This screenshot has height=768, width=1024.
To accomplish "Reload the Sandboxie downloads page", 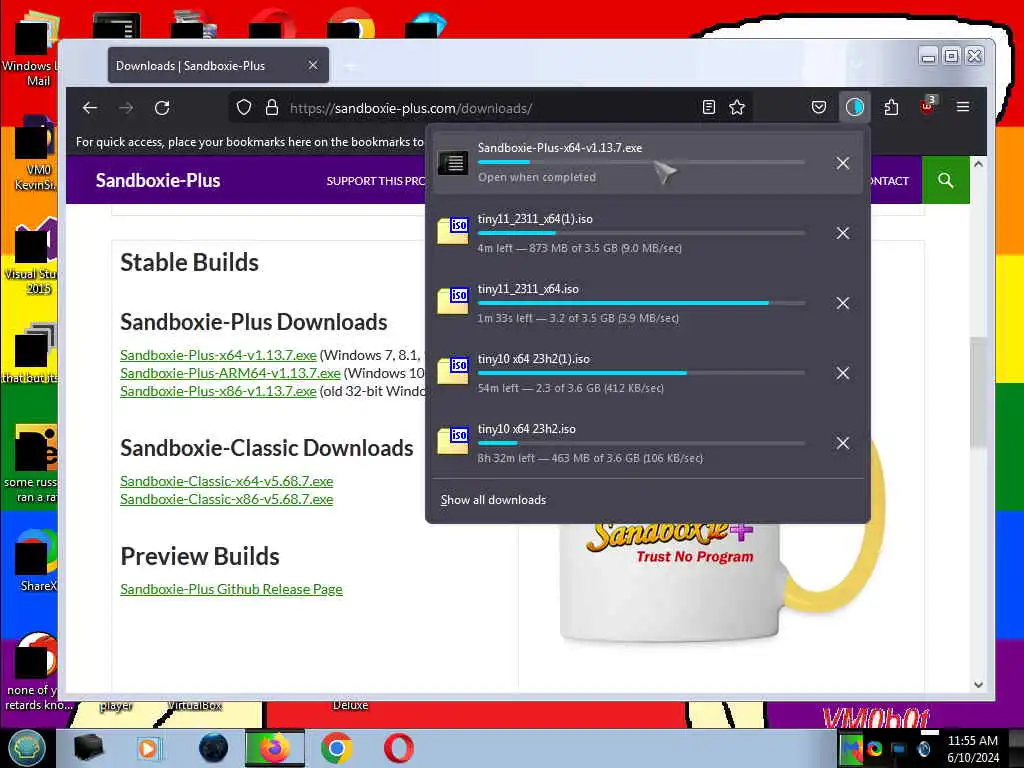I will click(x=162, y=108).
